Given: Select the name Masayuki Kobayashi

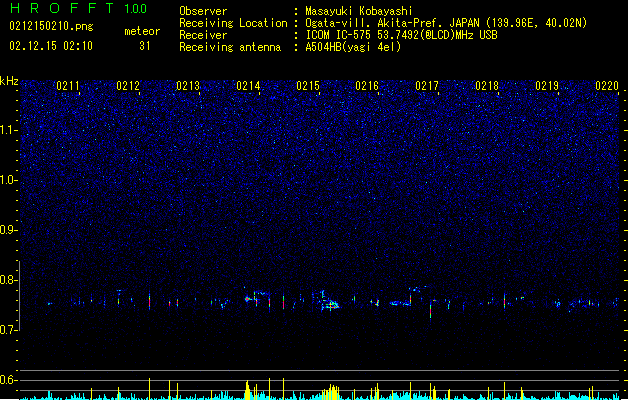Looking at the screenshot, I should [x=359, y=11].
